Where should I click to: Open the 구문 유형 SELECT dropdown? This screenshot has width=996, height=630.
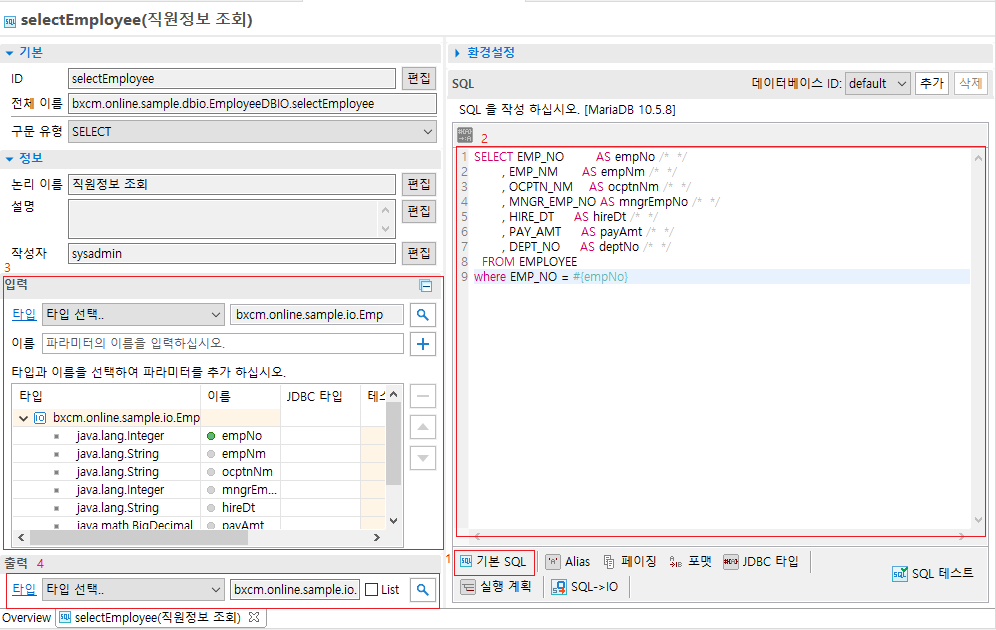click(x=252, y=131)
